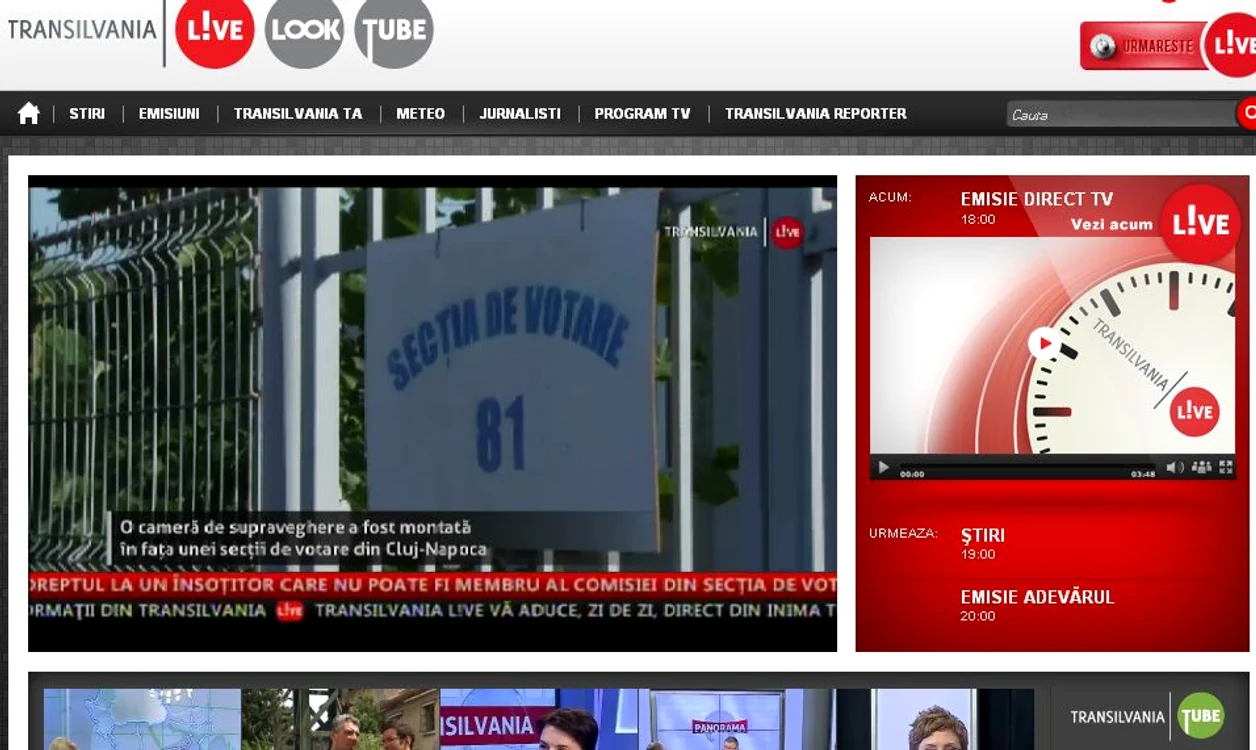The width and height of the screenshot is (1256, 750).
Task: Go to TRANSILVANIA REPORTER section
Action: click(x=815, y=114)
